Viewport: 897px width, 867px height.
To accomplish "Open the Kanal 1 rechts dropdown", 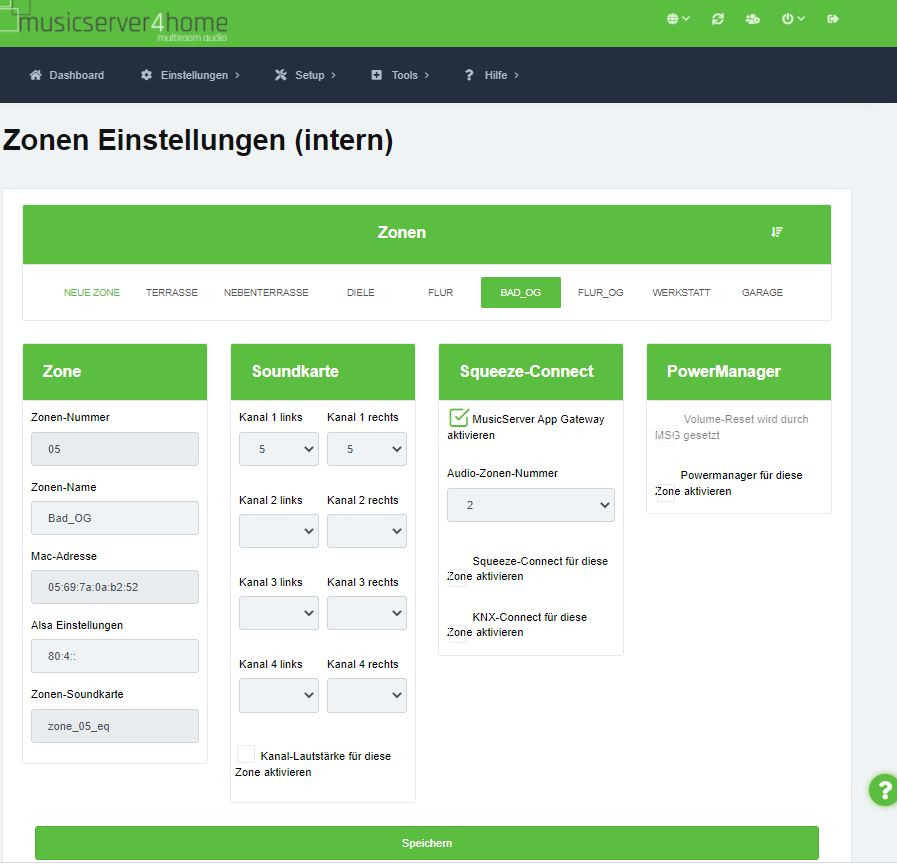I will point(367,449).
